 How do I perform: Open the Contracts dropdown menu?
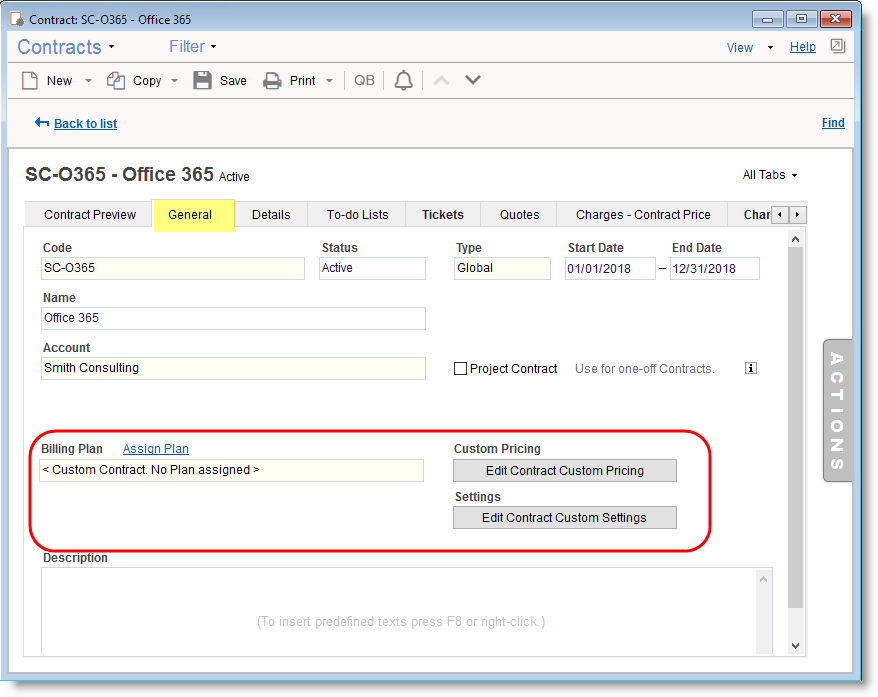click(x=66, y=47)
